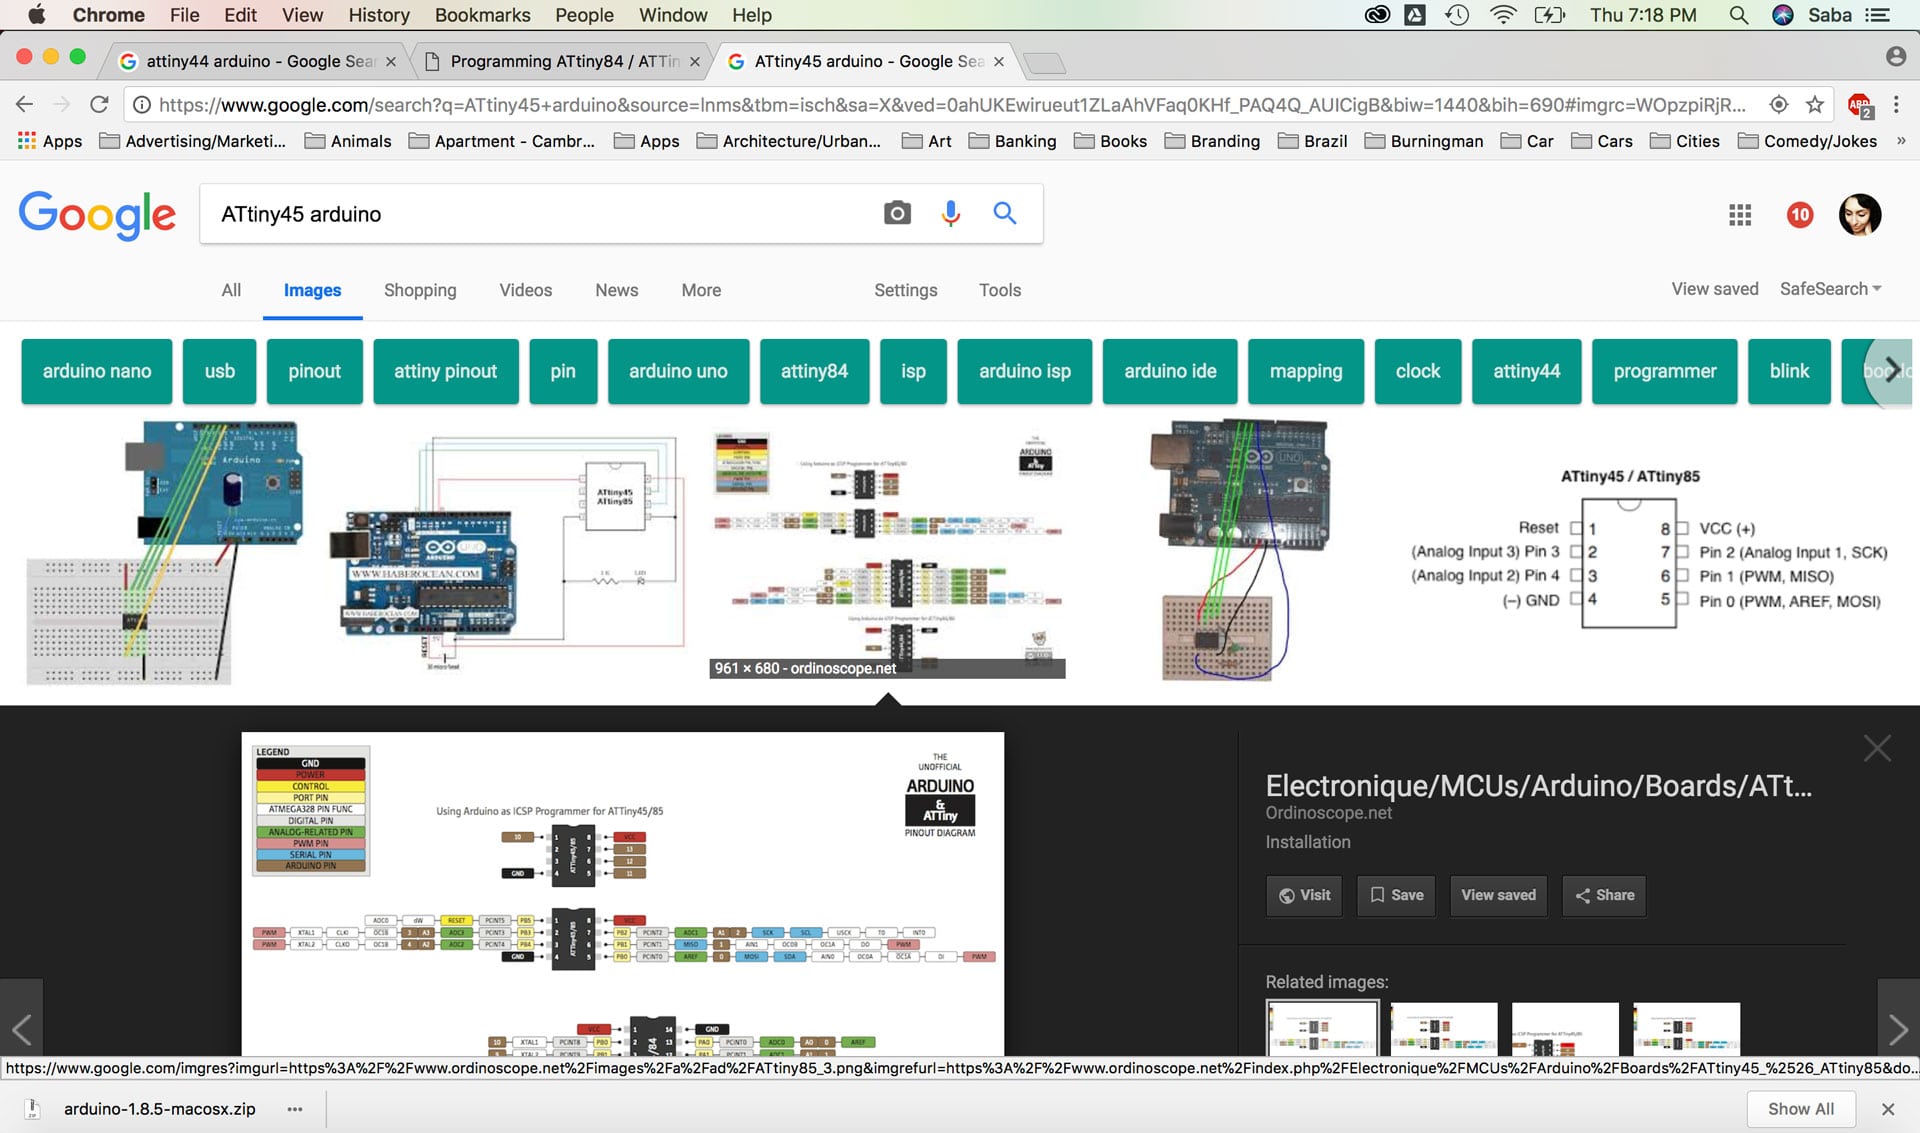Open the large pinout diagram preview image
Viewport: 1920px width, 1133px height.
(x=622, y=894)
